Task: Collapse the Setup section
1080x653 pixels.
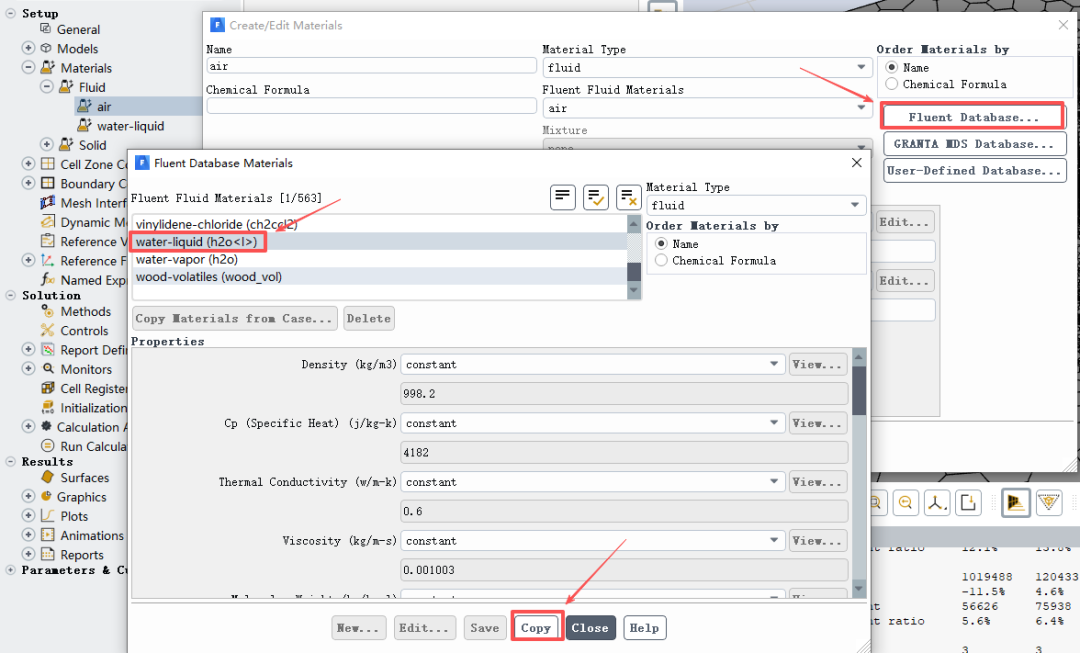Action: (x=10, y=13)
